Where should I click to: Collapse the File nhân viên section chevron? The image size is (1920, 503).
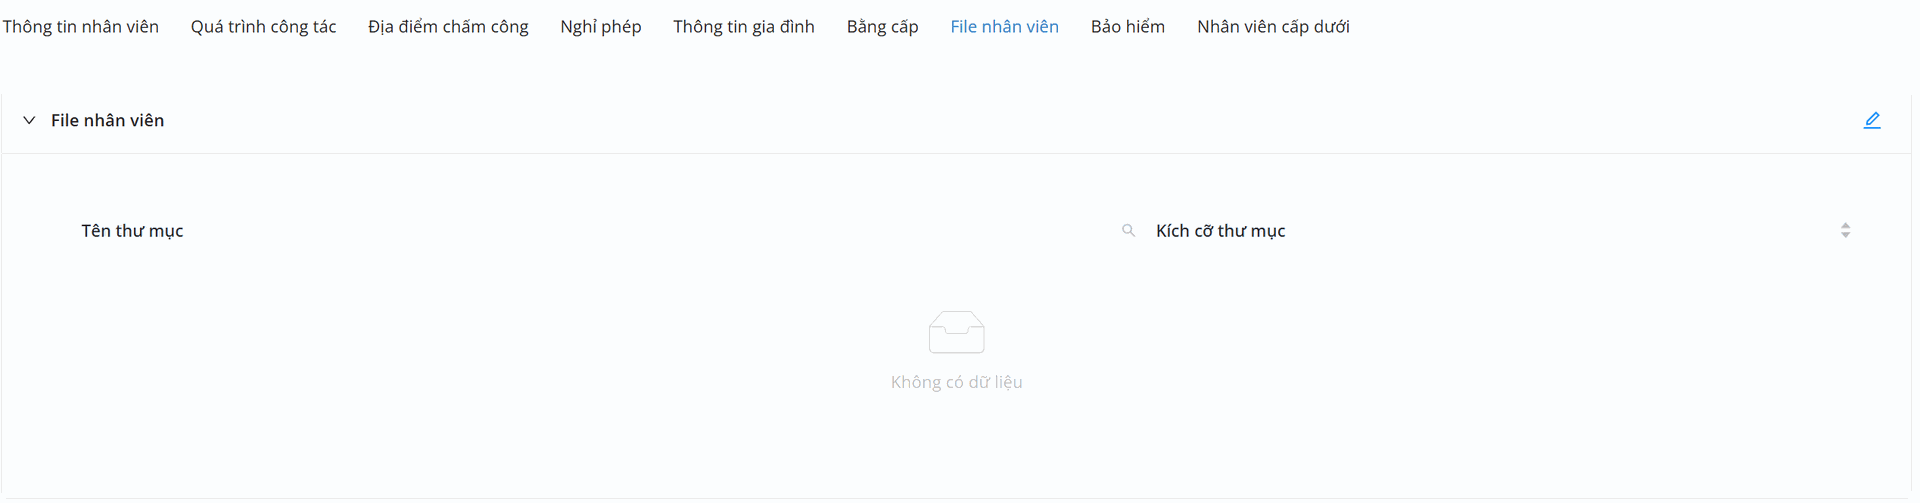(x=29, y=120)
